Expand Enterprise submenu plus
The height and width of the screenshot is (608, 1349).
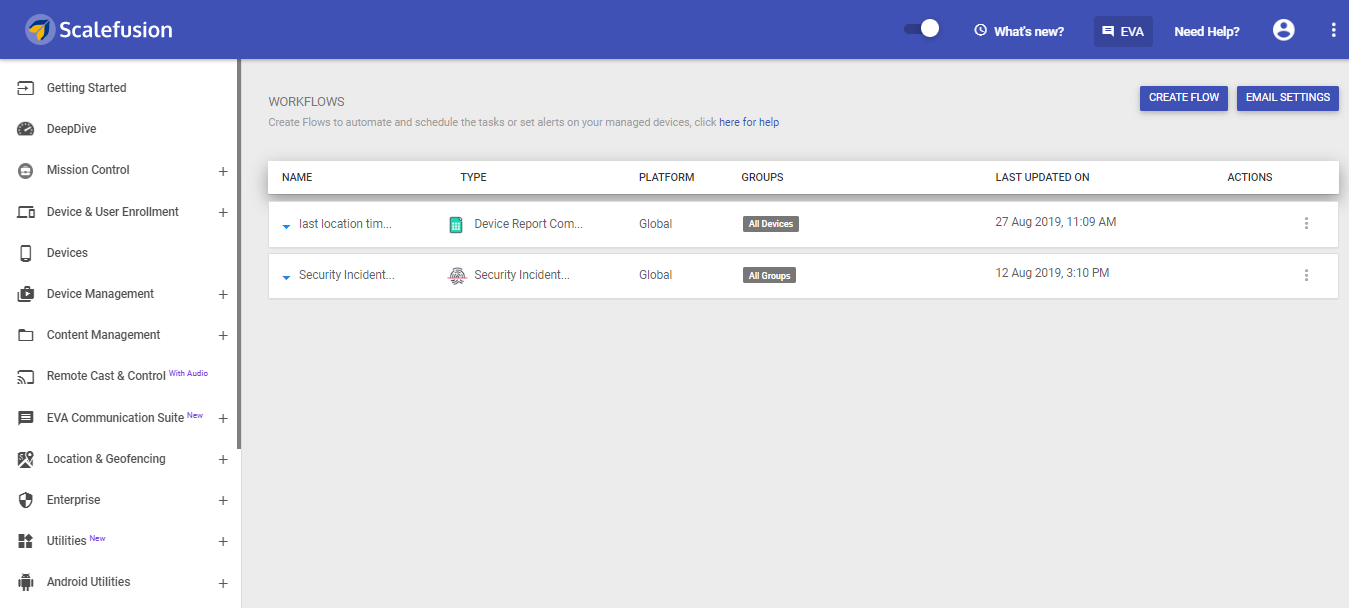pyautogui.click(x=223, y=501)
